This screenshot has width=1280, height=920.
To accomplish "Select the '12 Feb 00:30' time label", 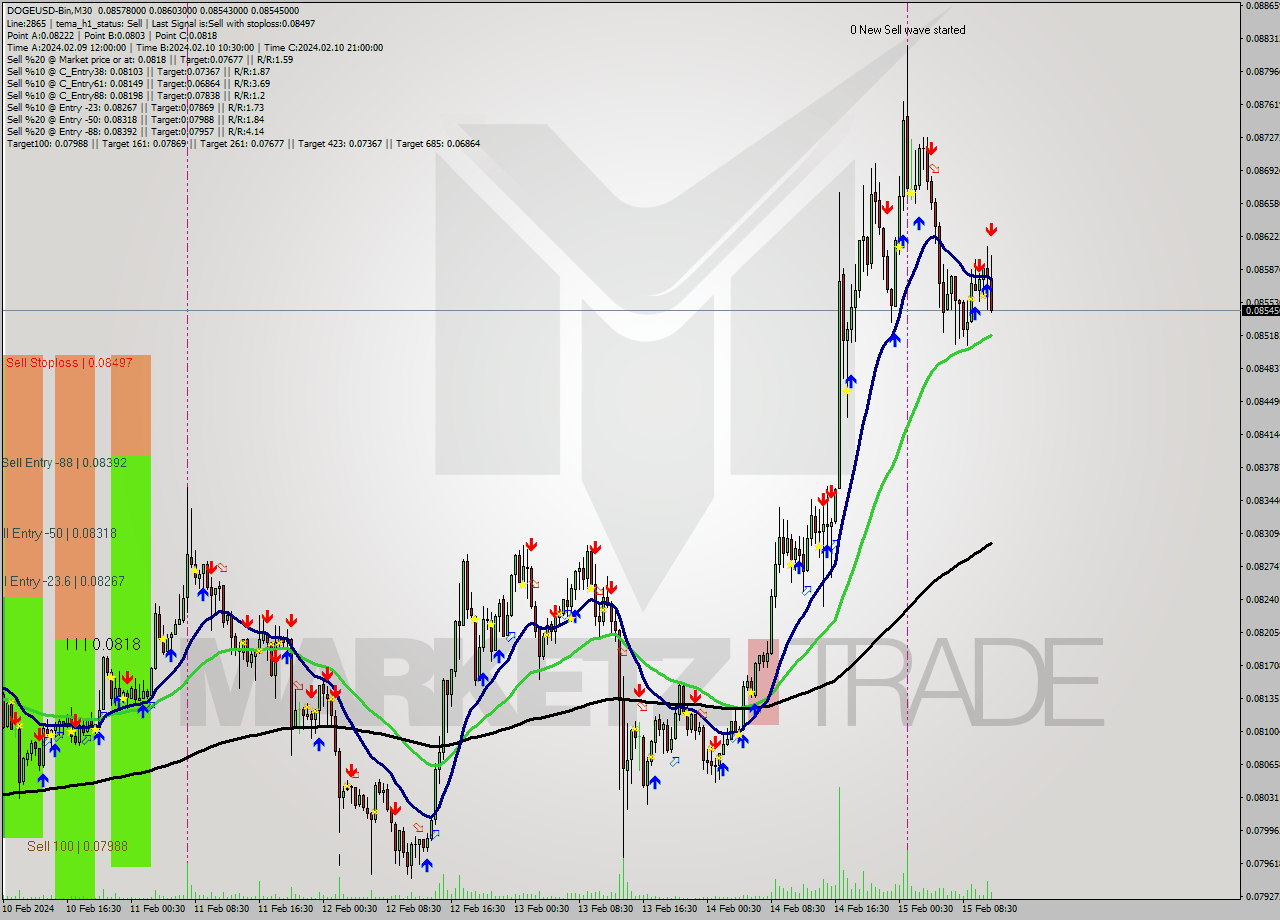I will pyautogui.click(x=350, y=909).
